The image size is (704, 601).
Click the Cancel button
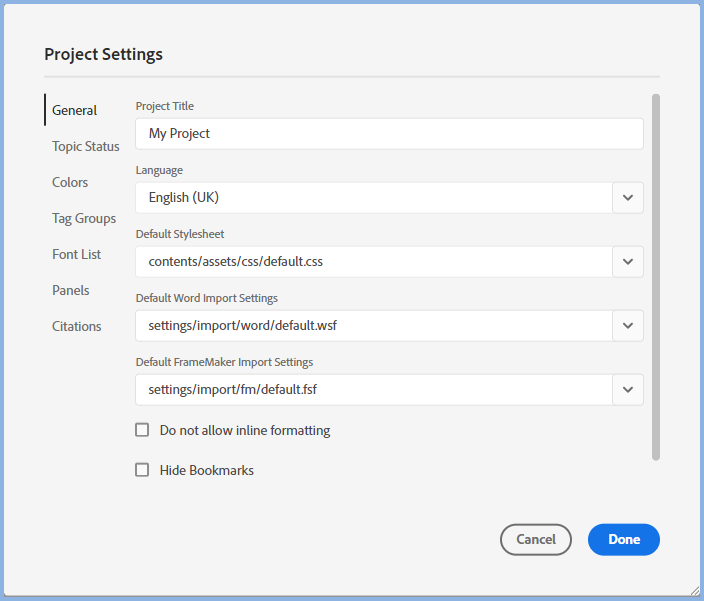[535, 539]
